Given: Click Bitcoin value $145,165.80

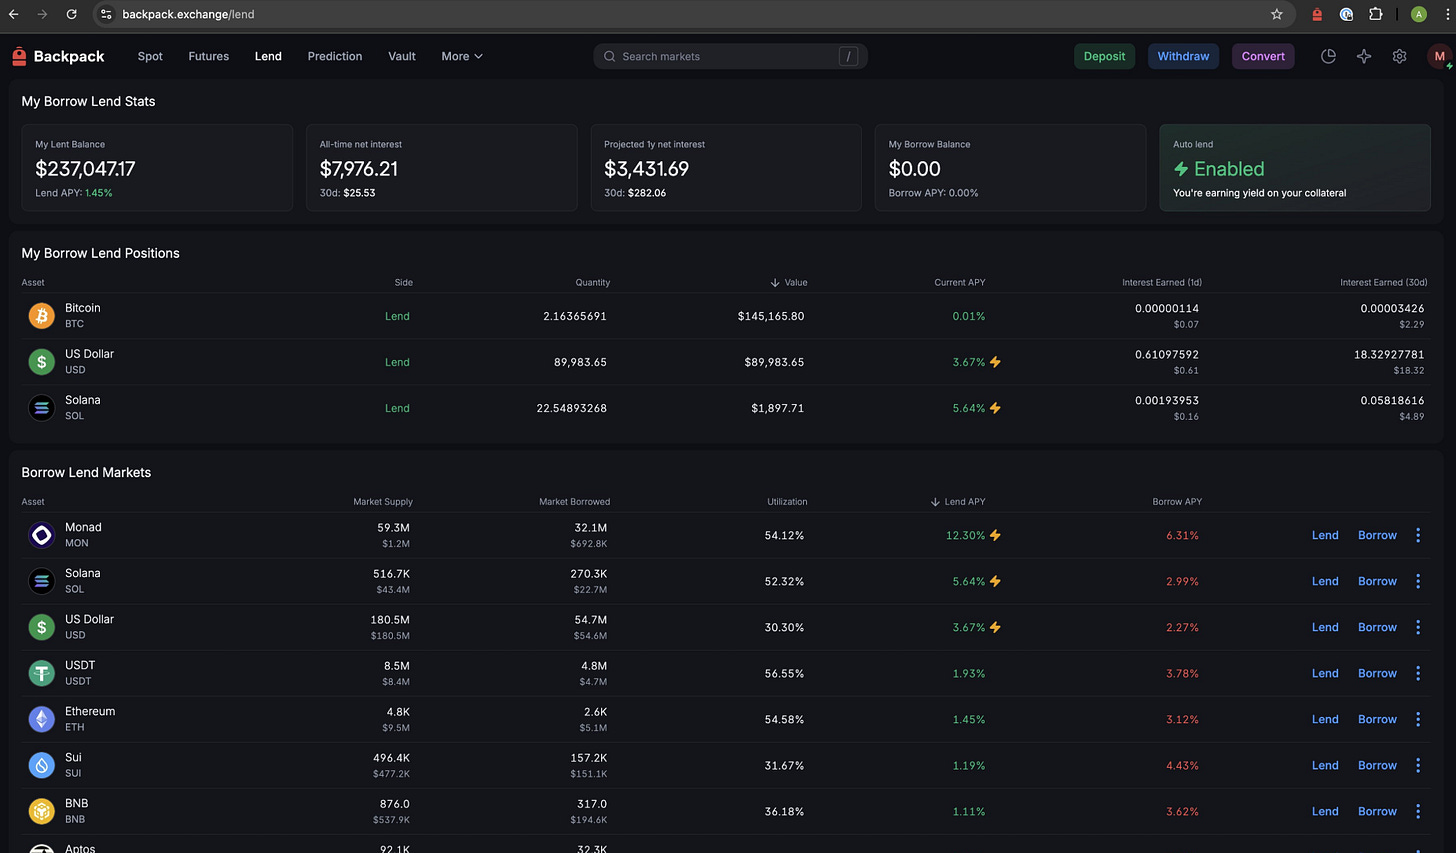Looking at the screenshot, I should coord(771,316).
